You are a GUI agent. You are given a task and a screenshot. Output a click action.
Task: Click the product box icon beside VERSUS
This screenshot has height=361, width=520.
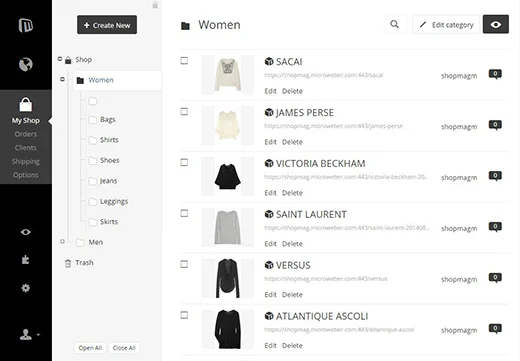click(269, 265)
